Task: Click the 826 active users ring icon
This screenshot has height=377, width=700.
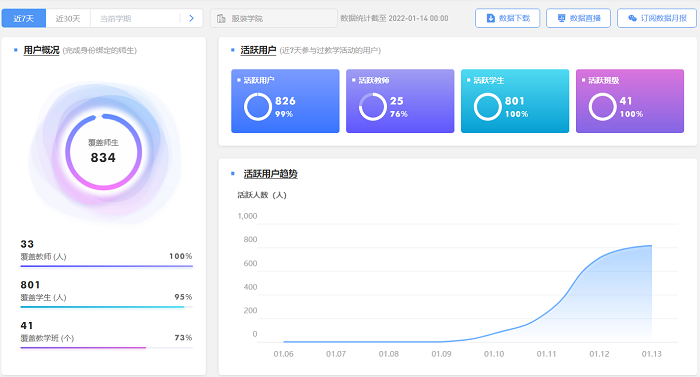Action: click(258, 107)
